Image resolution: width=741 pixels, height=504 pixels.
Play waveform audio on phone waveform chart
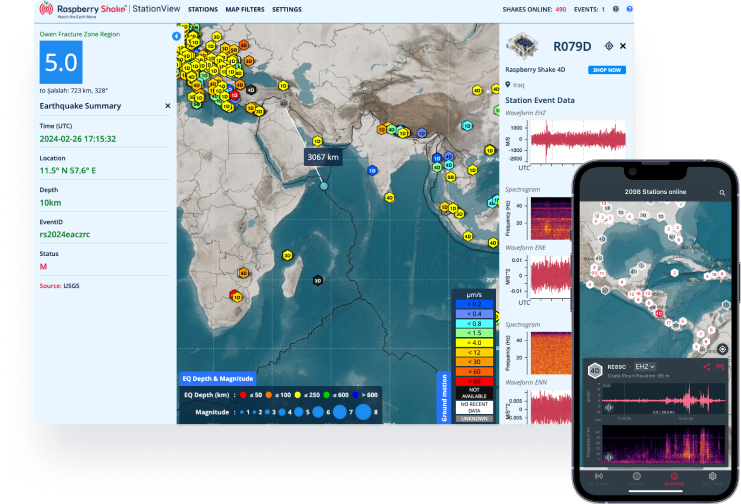pyautogui.click(x=609, y=407)
